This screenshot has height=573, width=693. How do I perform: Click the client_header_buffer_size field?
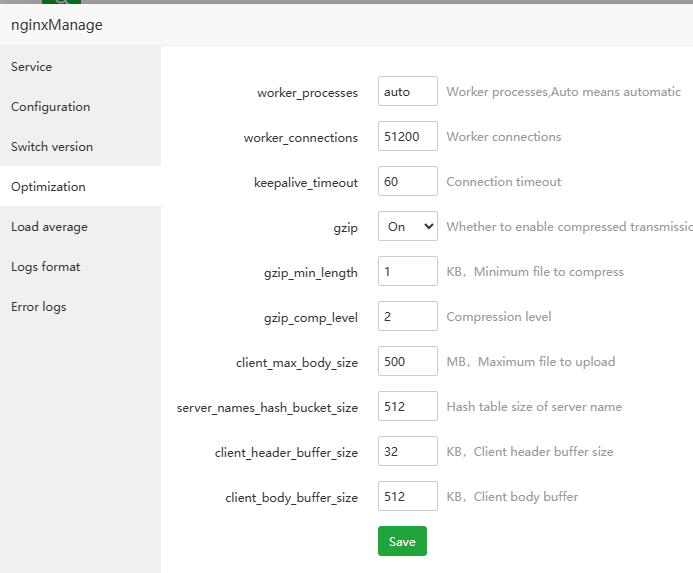408,452
